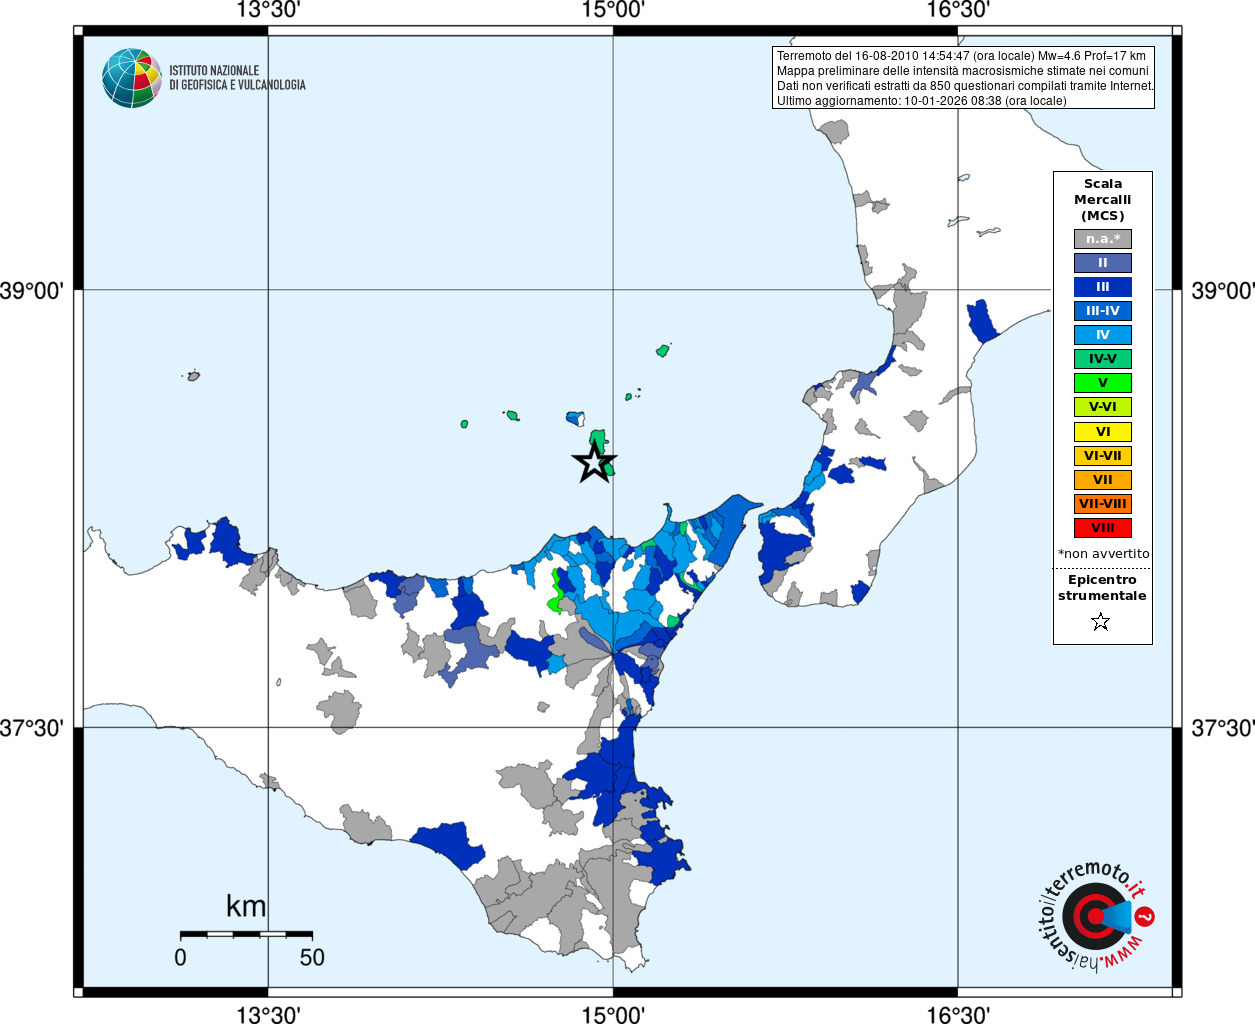Select the yellow VI legend swatch
The height and width of the screenshot is (1024, 1255).
[x=1102, y=432]
